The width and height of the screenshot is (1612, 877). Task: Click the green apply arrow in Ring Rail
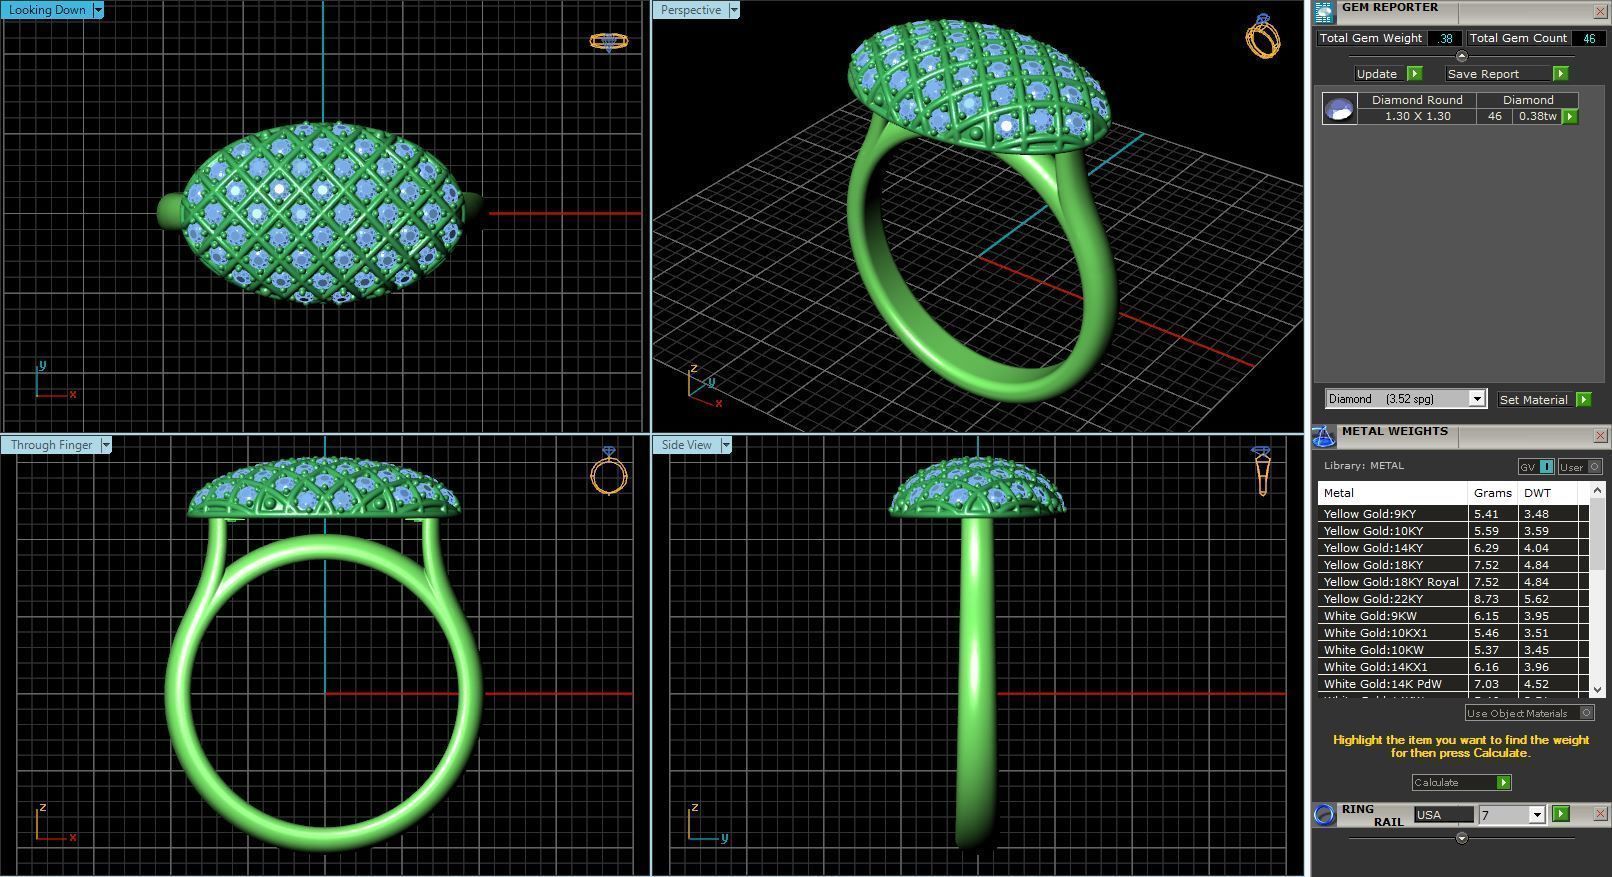coord(1560,814)
